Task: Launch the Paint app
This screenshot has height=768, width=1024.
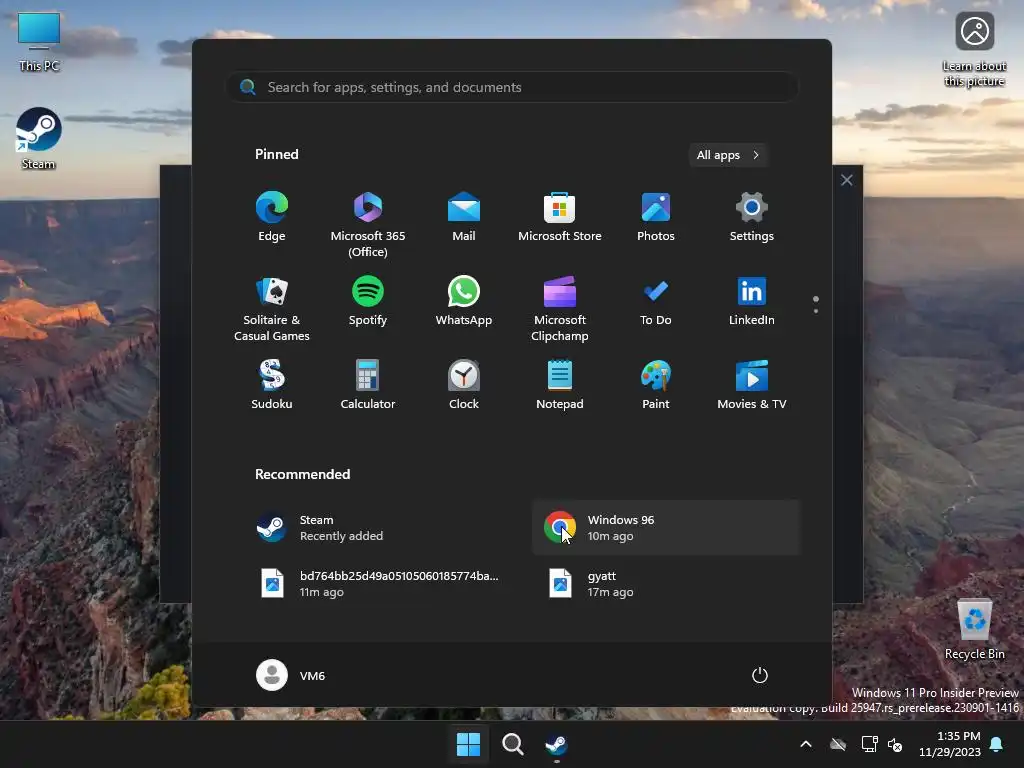Action: (656, 385)
